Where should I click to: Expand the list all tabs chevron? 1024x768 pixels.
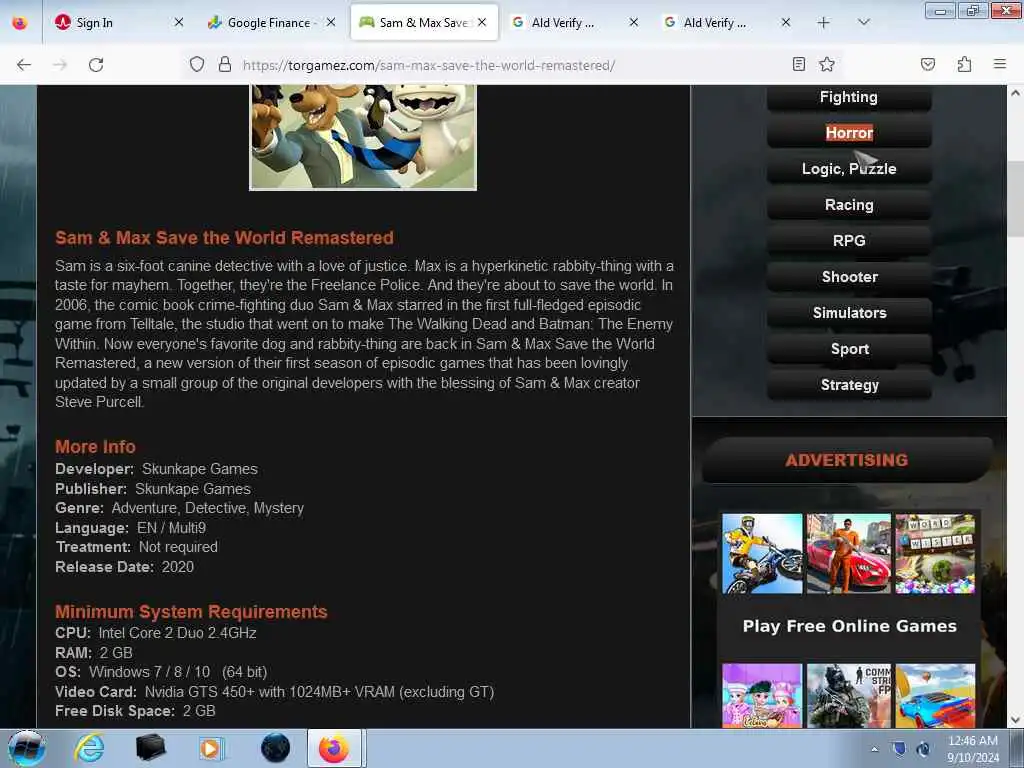[863, 22]
